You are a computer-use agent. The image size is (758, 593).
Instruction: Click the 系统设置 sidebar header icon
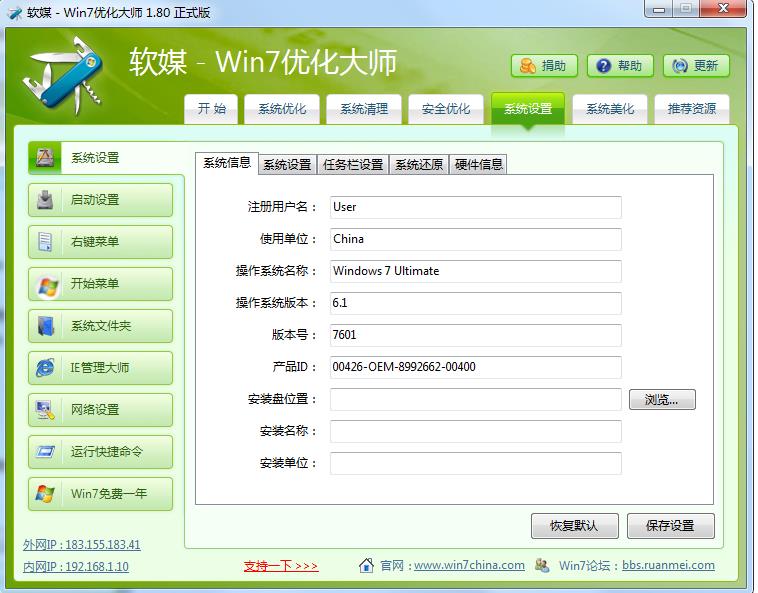tap(45, 158)
